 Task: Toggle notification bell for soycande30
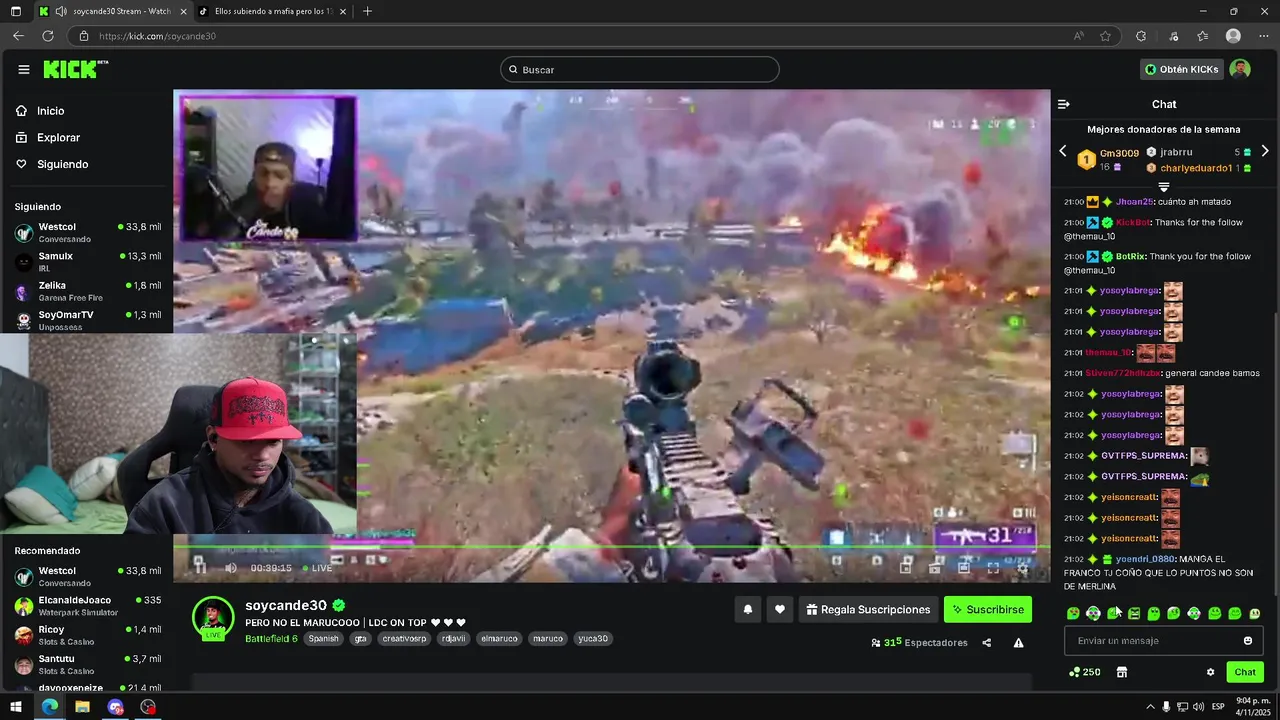[747, 609]
